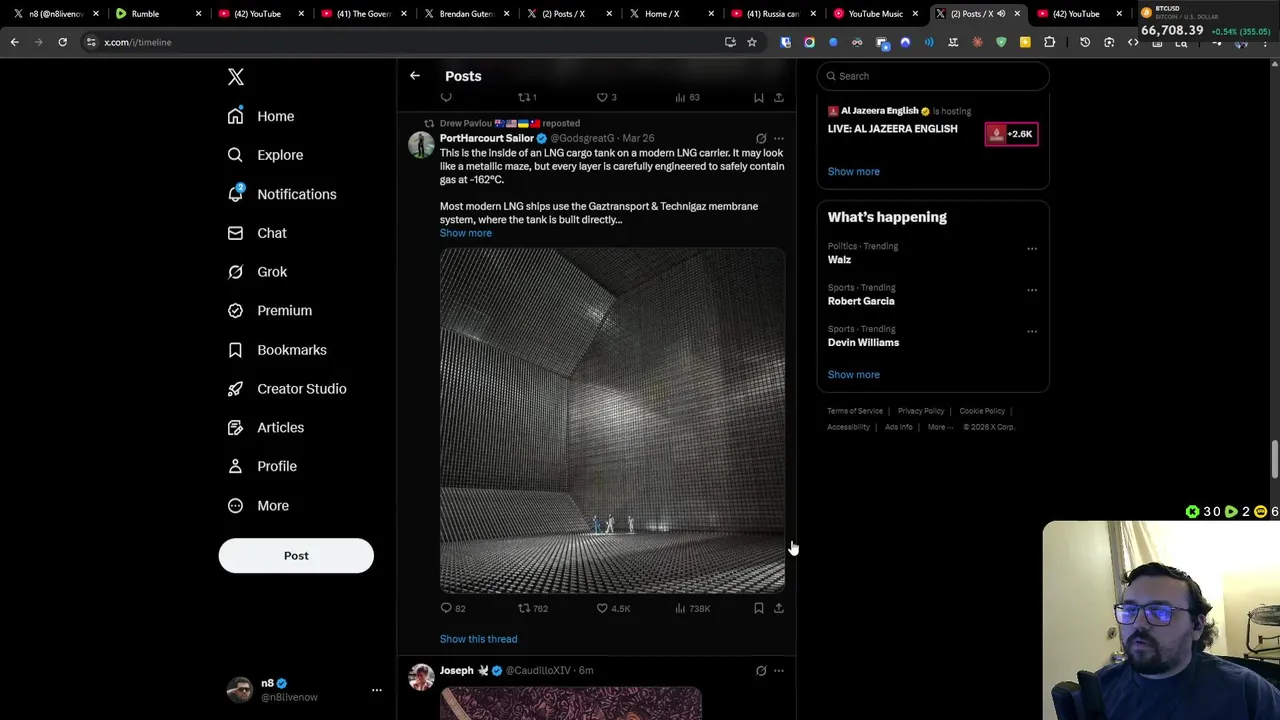The image size is (1280, 720).
Task: Click the Post button
Action: (296, 556)
